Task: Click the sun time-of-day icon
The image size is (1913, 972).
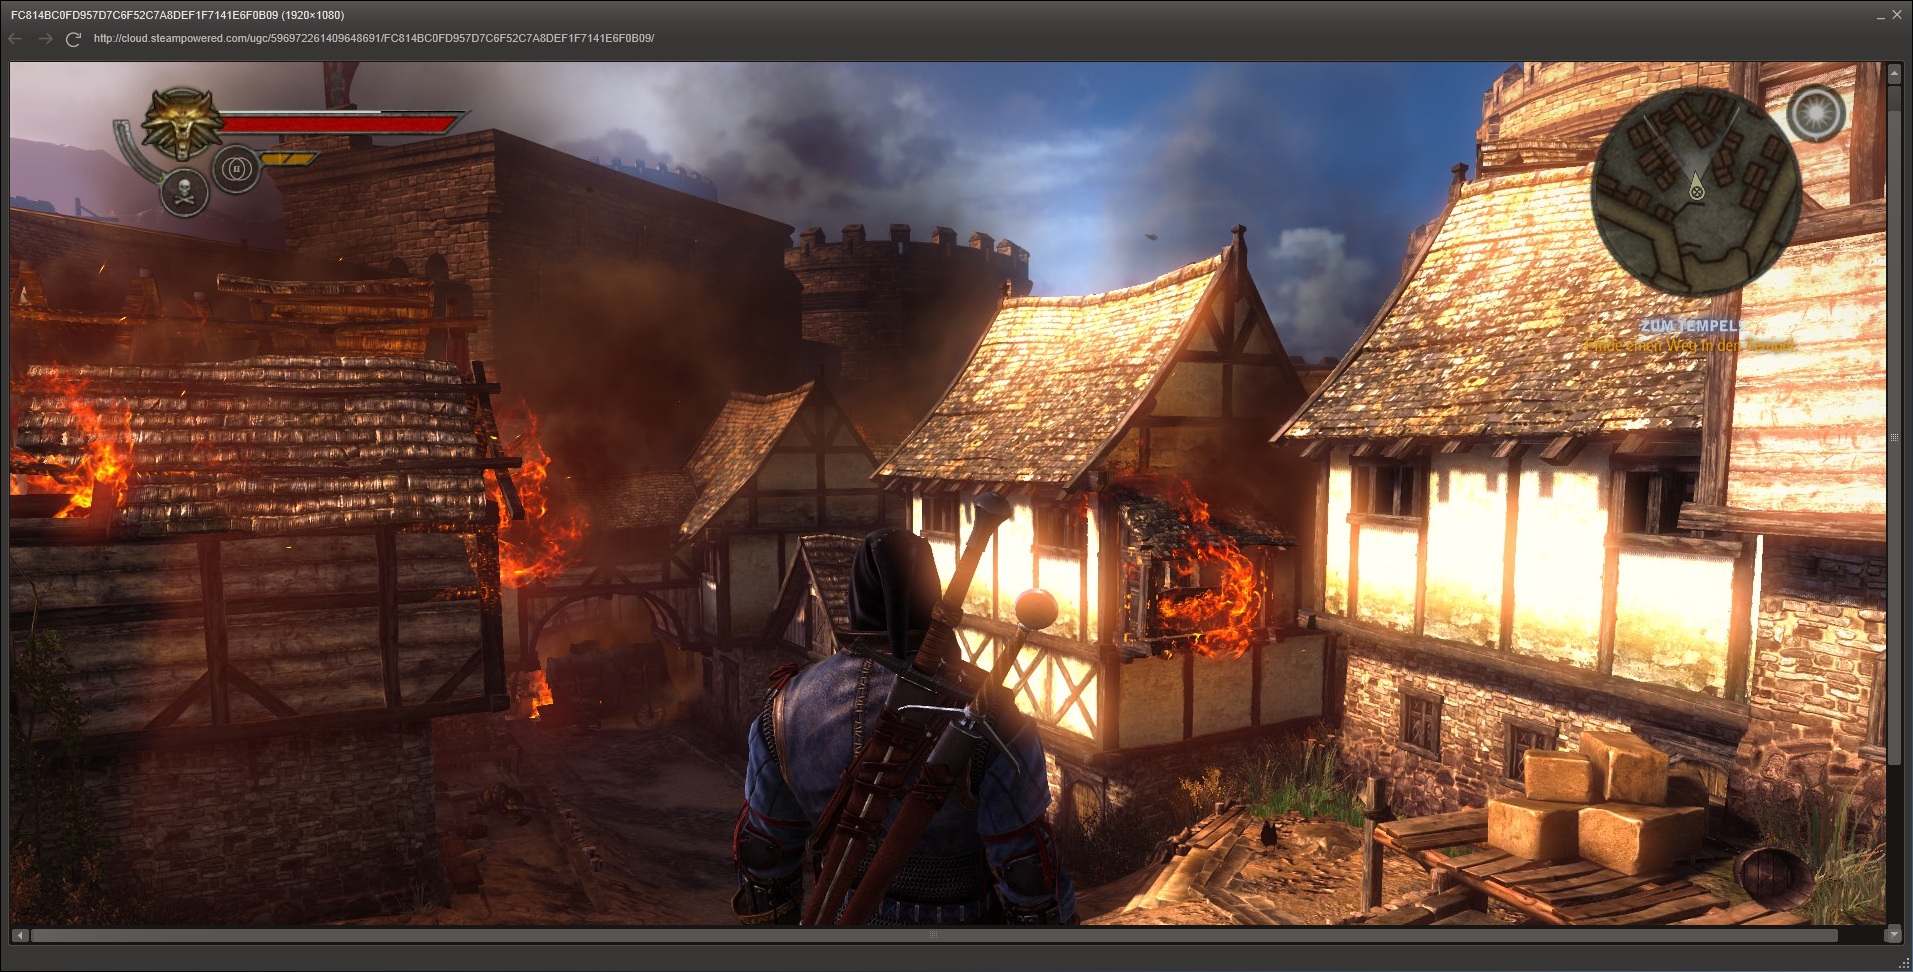Action: coord(1815,113)
